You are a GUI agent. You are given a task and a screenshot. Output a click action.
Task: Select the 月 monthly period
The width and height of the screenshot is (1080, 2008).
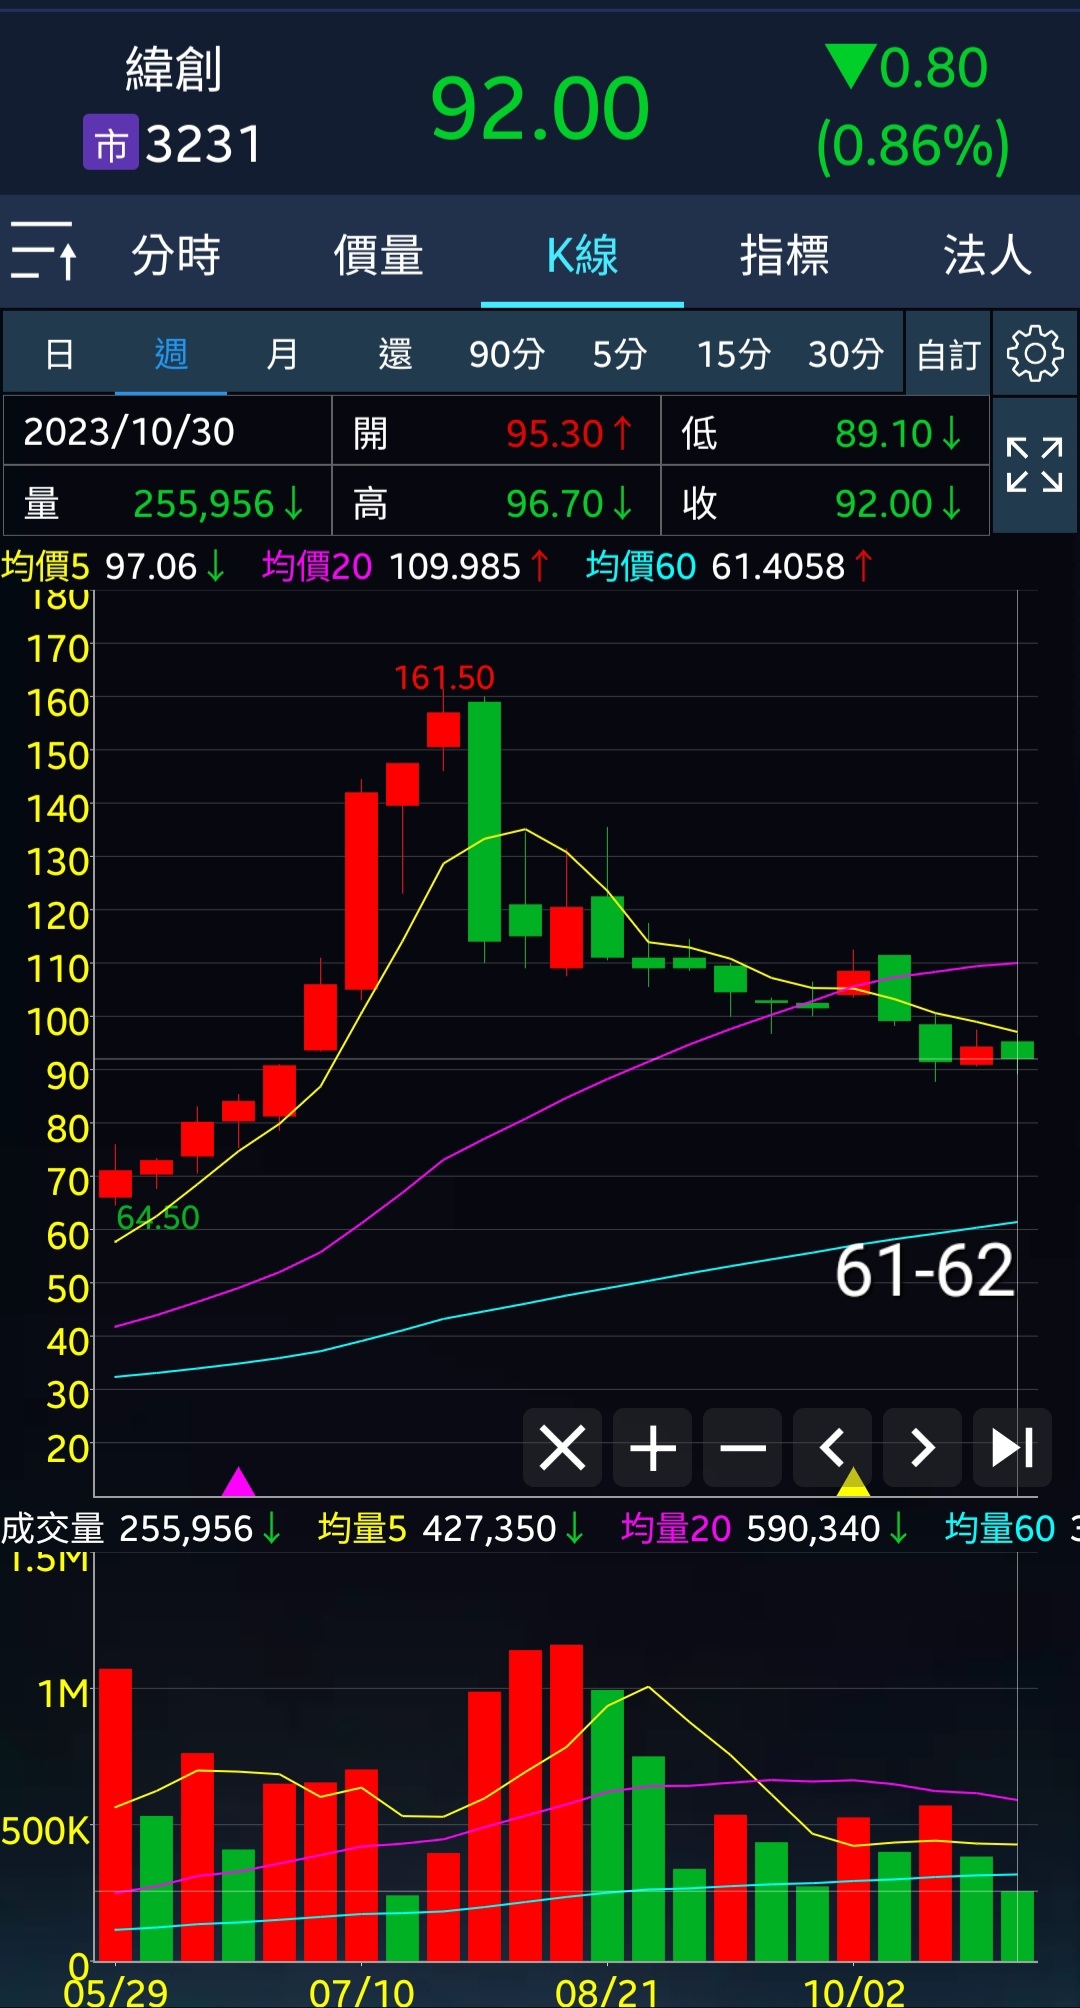[282, 354]
